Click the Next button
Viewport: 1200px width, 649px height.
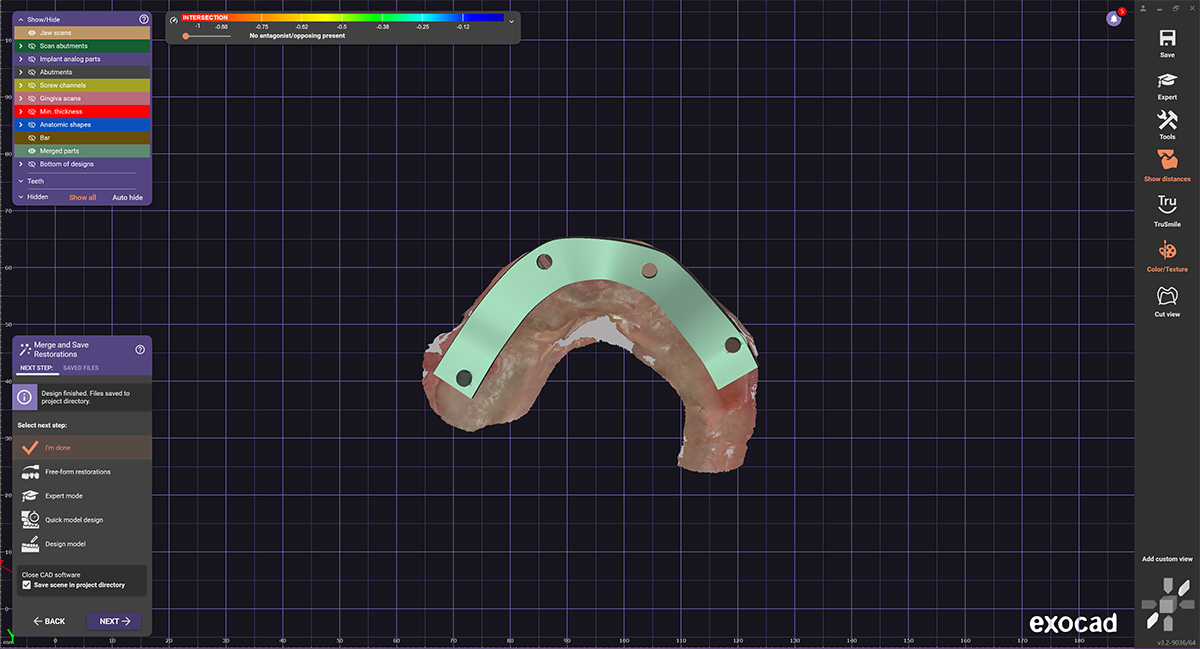point(114,621)
